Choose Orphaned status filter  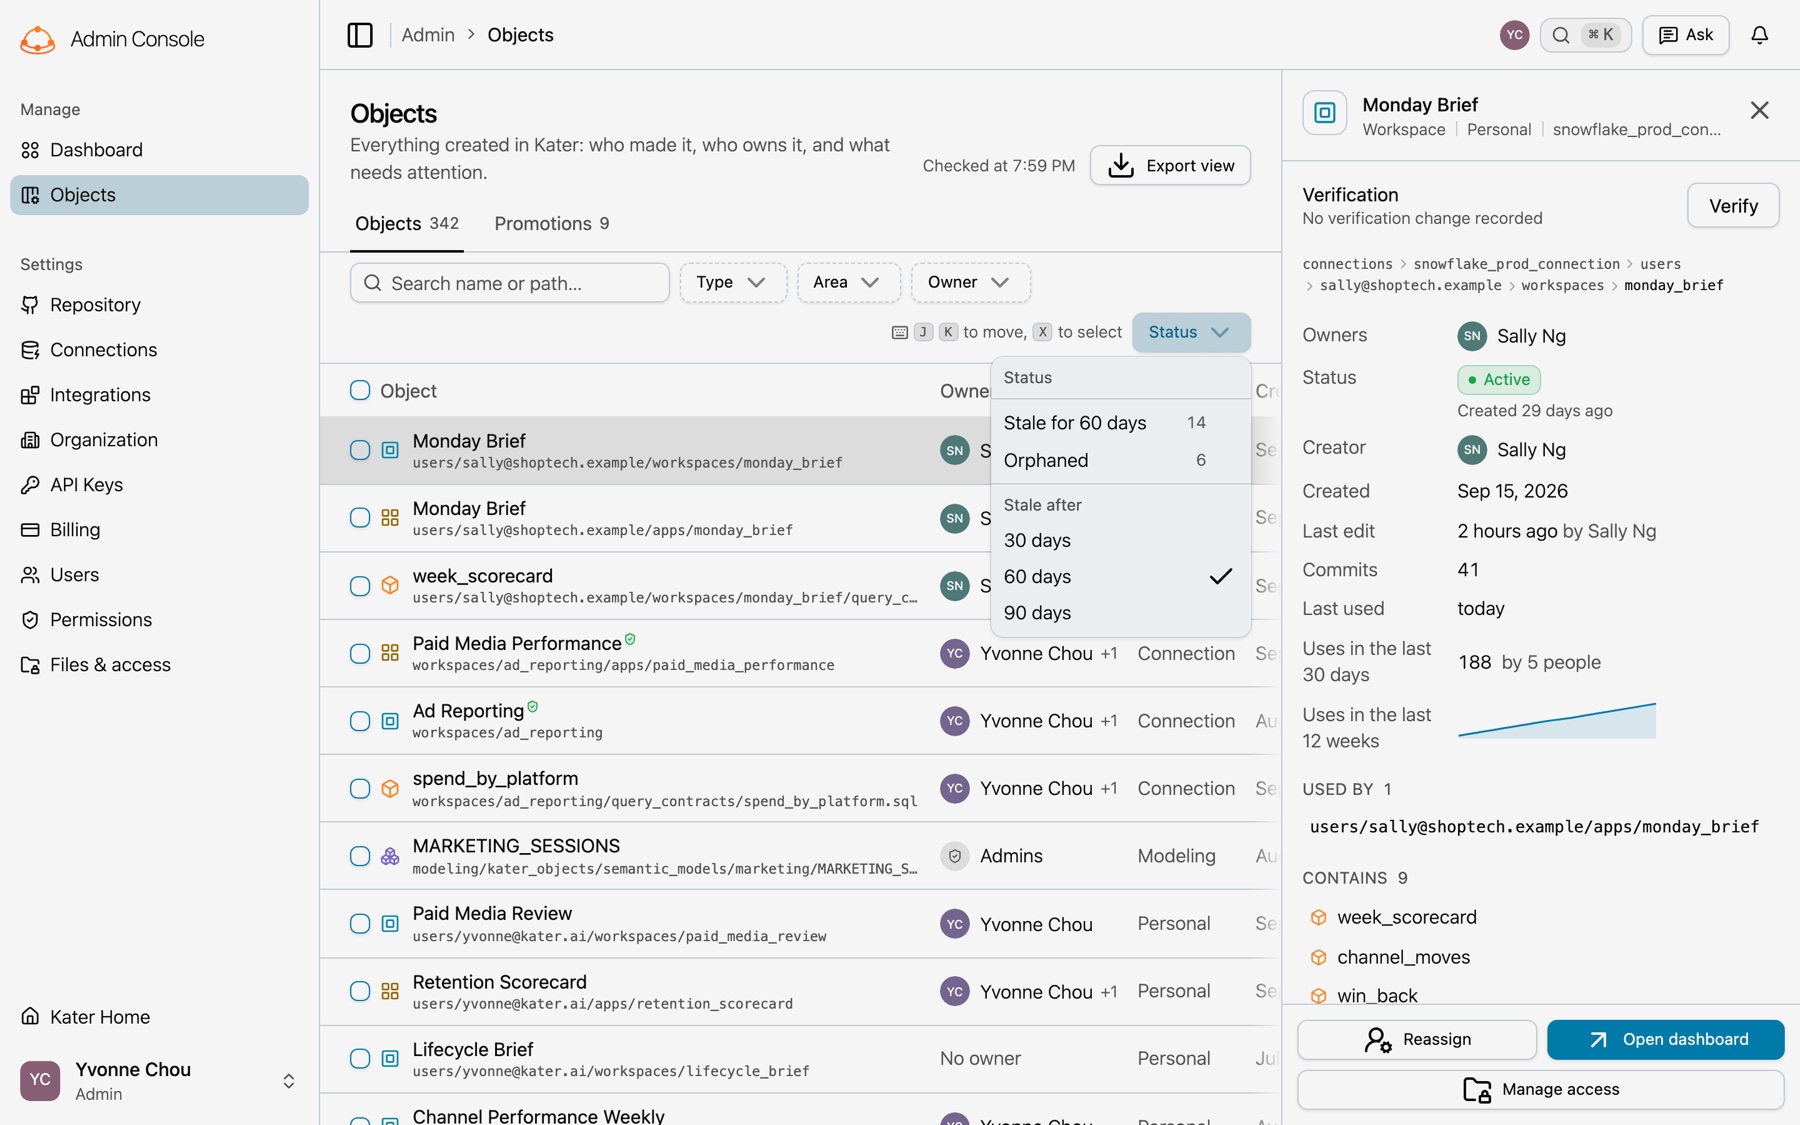1120,460
